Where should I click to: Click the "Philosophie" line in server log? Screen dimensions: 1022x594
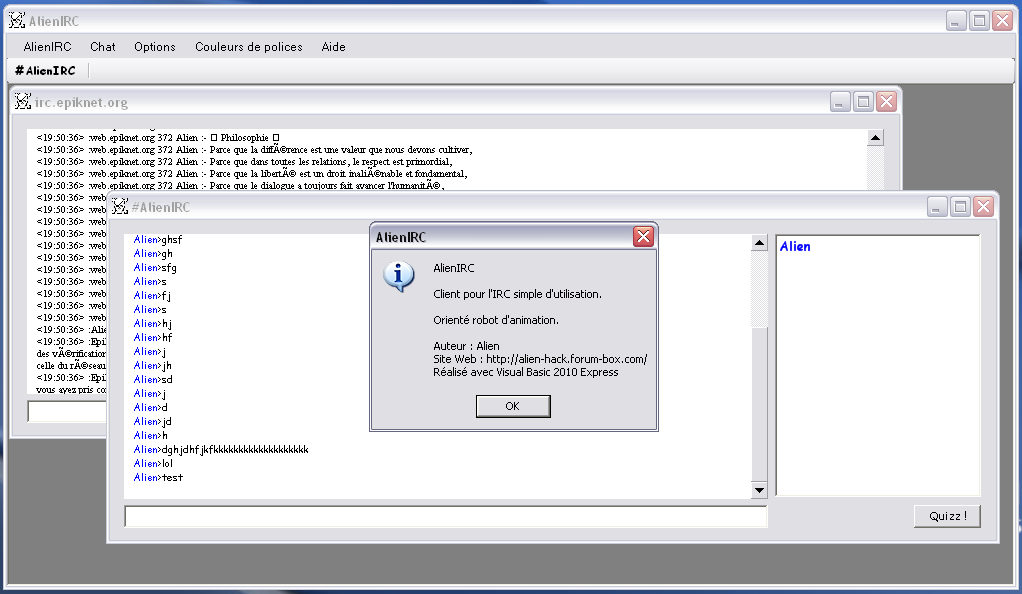pyautogui.click(x=158, y=138)
